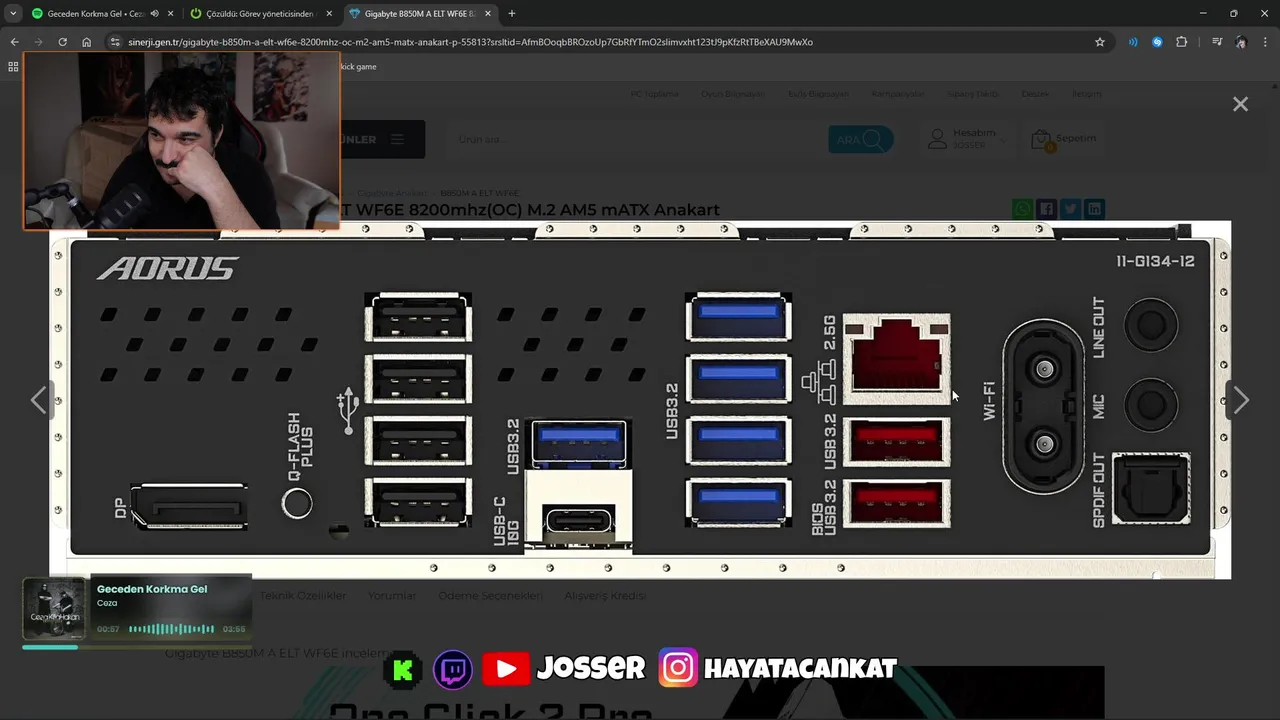Viewport: 1280px width, 720px height.
Task: Open the blue sound-wave extension icon
Action: pyautogui.click(x=1133, y=42)
